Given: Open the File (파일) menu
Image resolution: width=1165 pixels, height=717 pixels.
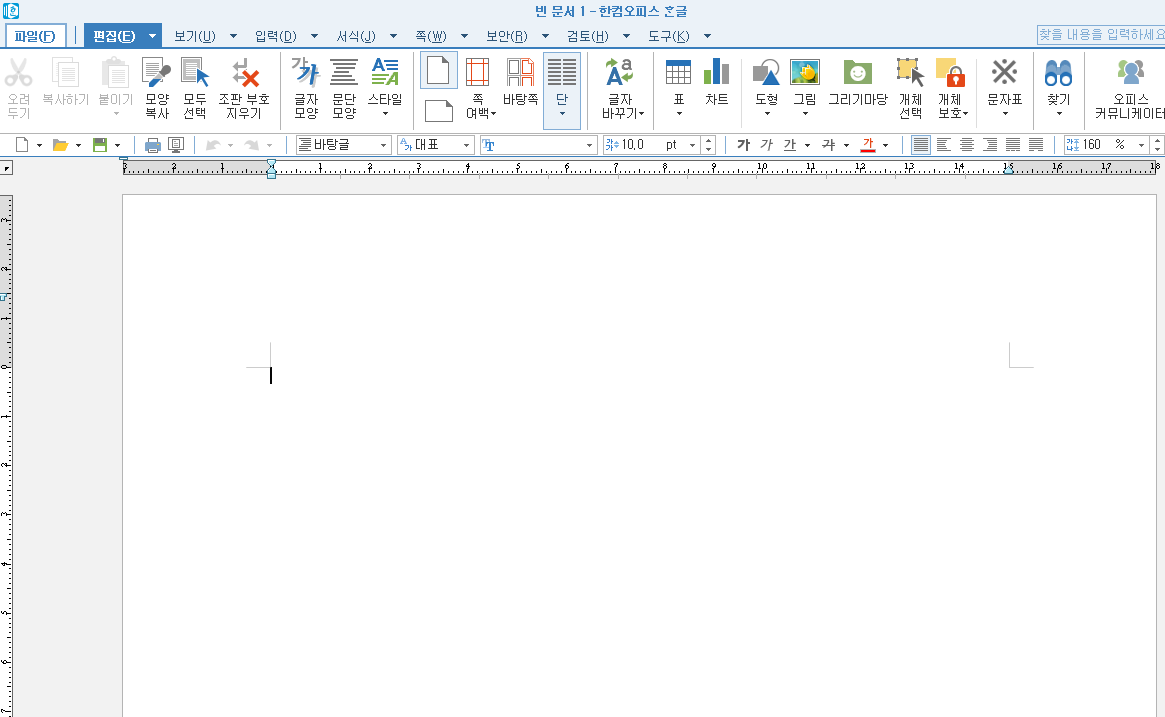Looking at the screenshot, I should (x=35, y=36).
